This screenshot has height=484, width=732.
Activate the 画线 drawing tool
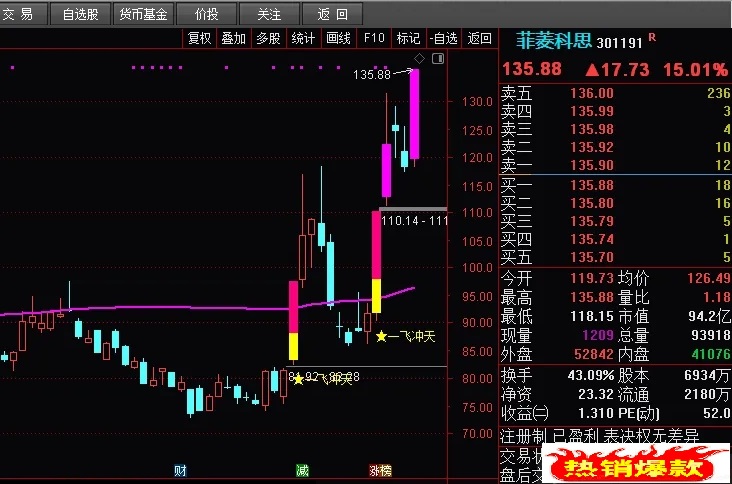[338, 38]
